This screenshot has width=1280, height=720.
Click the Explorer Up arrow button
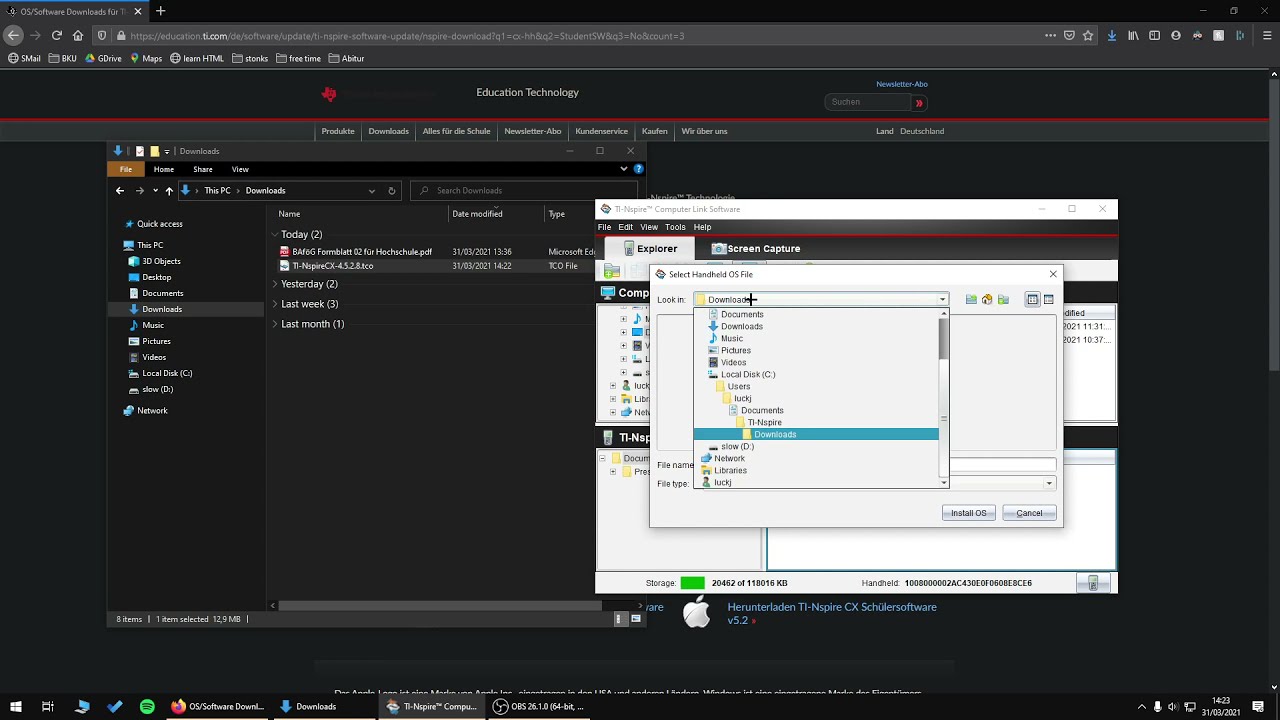click(x=169, y=190)
